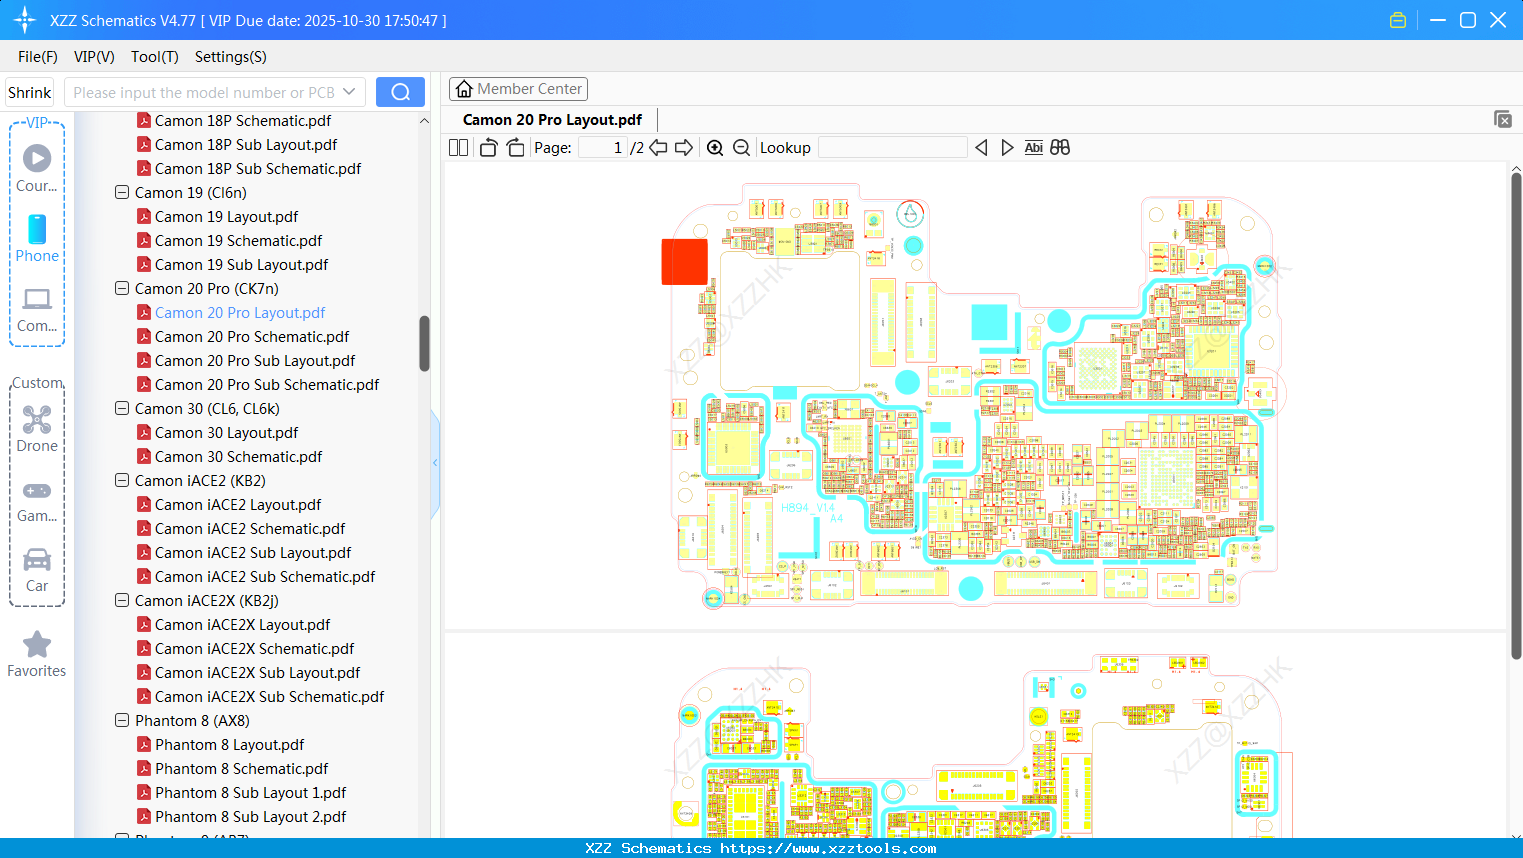Open the File(F) menu

[38, 57]
